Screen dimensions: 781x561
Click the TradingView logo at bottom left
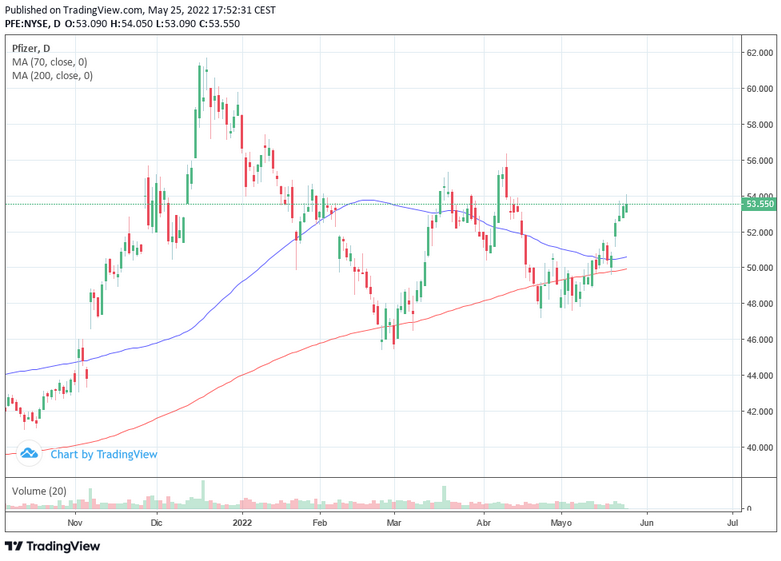pyautogui.click(x=52, y=547)
